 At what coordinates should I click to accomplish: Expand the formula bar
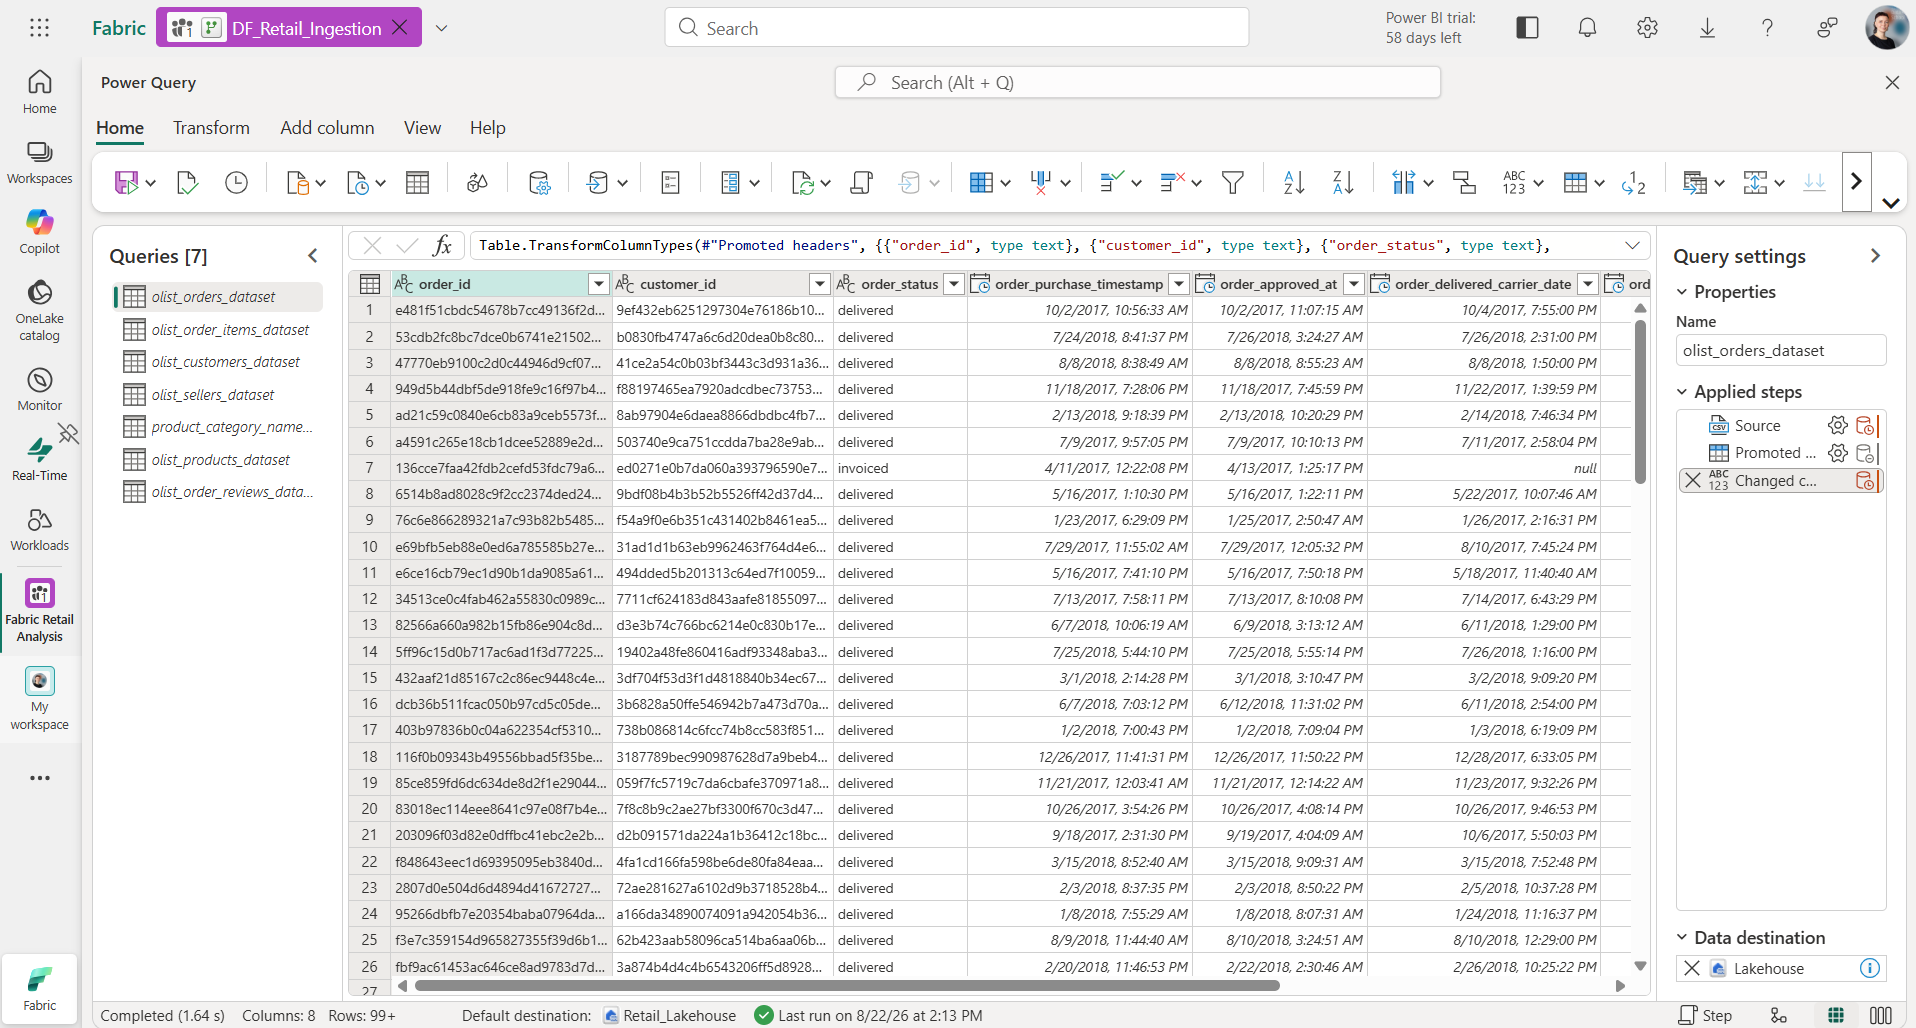(x=1632, y=245)
